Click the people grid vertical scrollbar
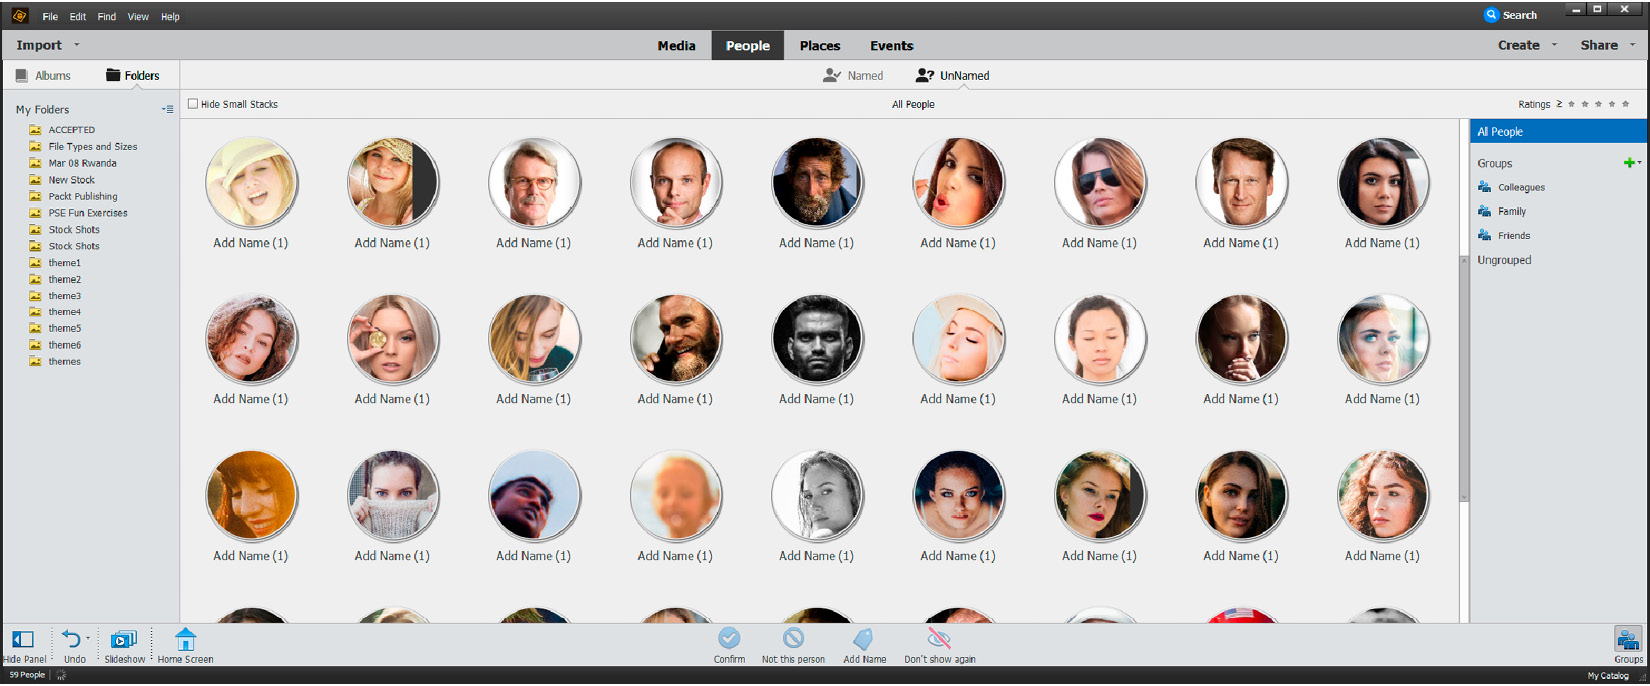Image resolution: width=1650 pixels, height=686 pixels. point(1464,378)
